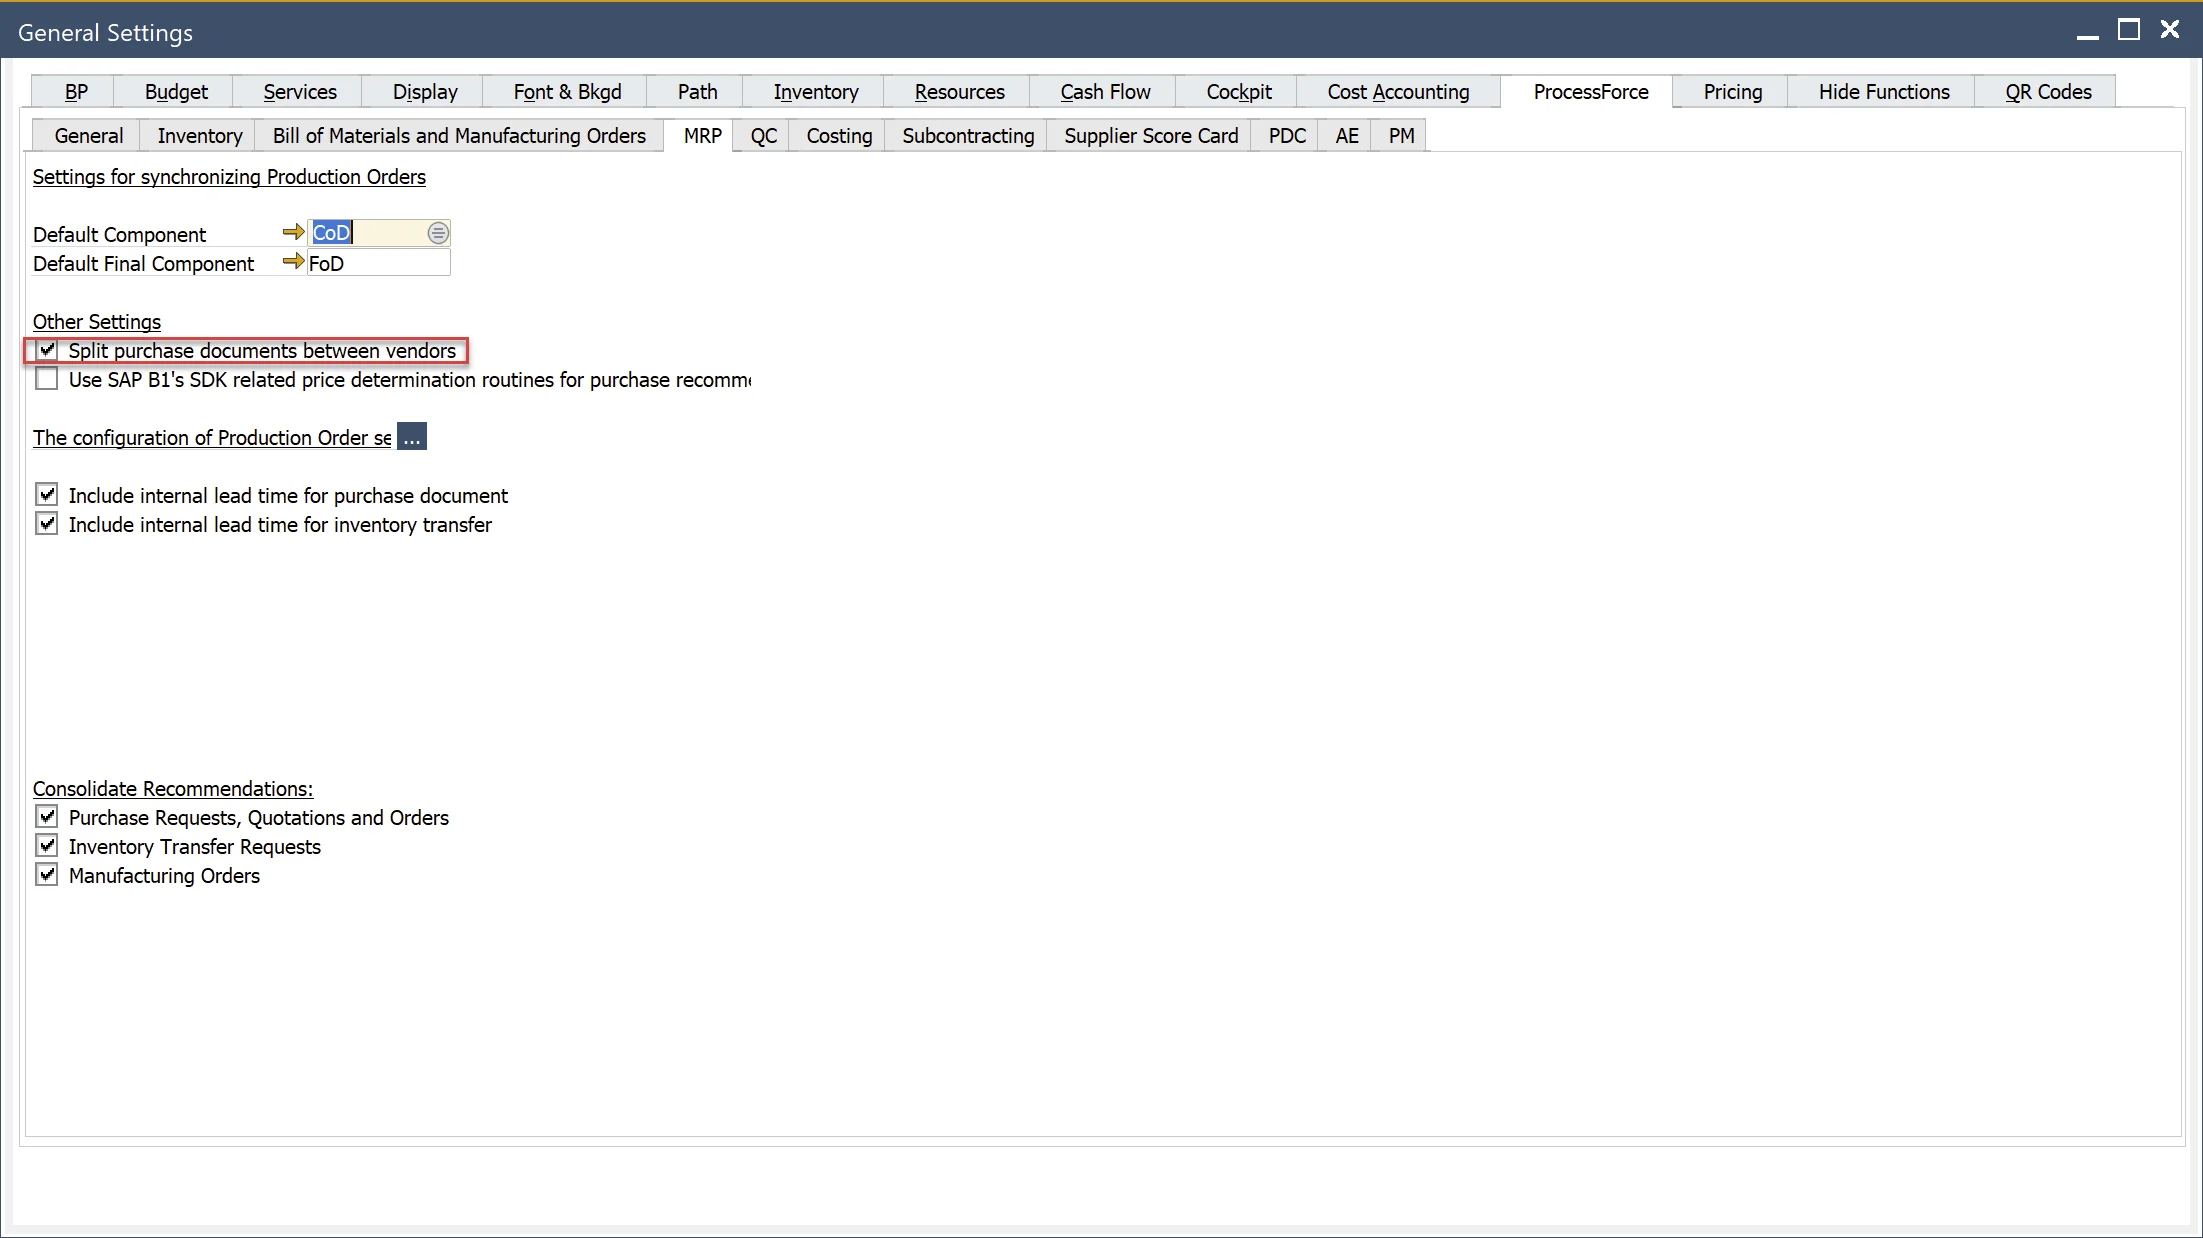Toggle internal lead time for inventory transfer

47,524
